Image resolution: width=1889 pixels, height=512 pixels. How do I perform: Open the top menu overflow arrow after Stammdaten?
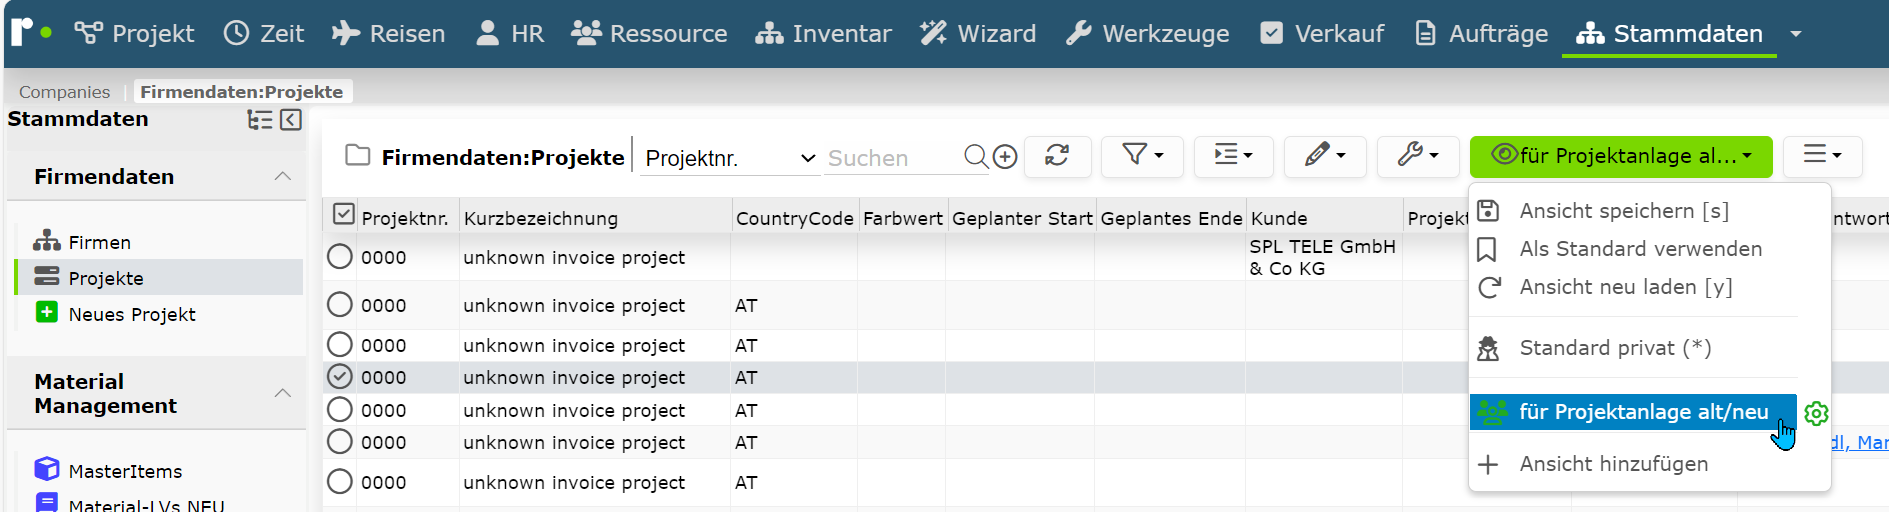tap(1796, 34)
